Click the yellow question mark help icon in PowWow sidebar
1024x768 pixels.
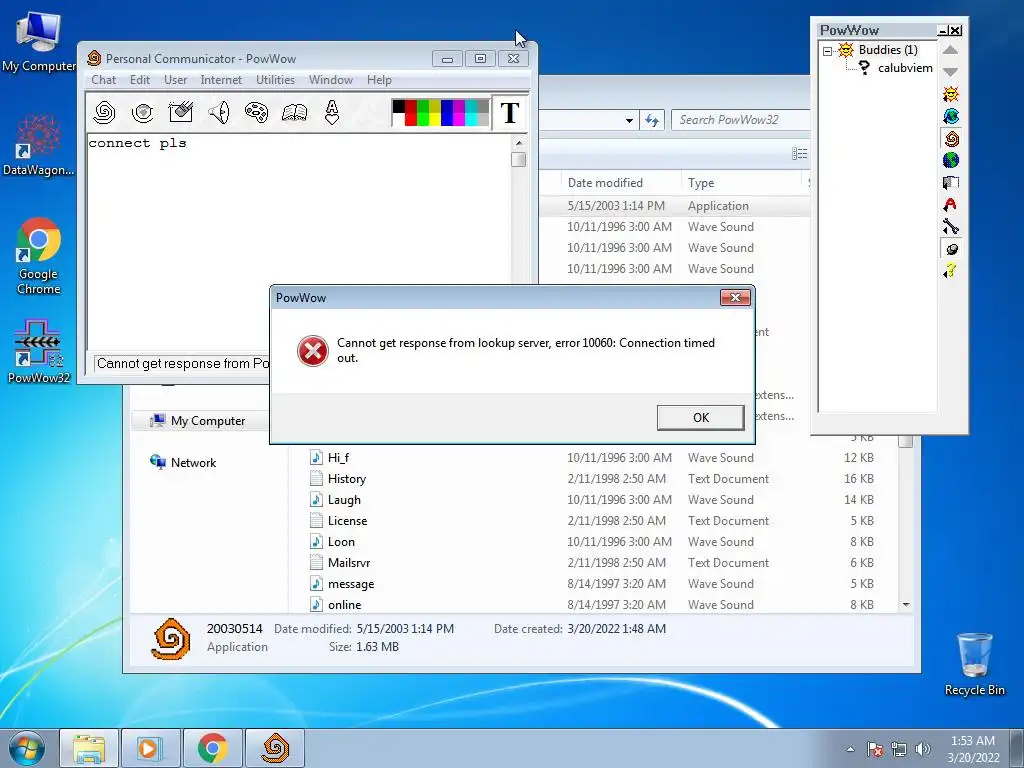951,270
